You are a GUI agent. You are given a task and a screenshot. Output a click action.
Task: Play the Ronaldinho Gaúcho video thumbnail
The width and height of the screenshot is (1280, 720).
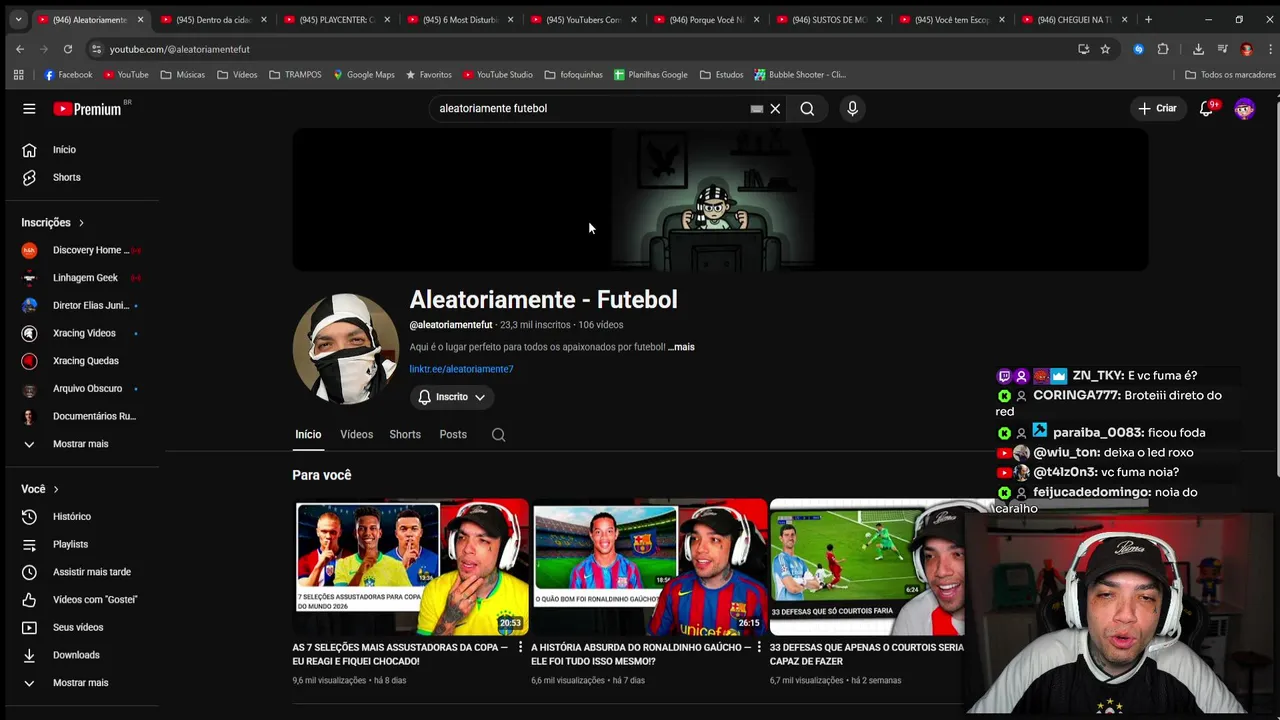click(649, 567)
